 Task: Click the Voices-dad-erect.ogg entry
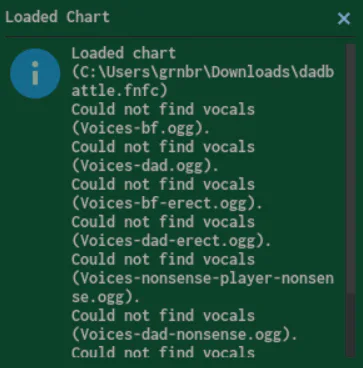pos(172,241)
